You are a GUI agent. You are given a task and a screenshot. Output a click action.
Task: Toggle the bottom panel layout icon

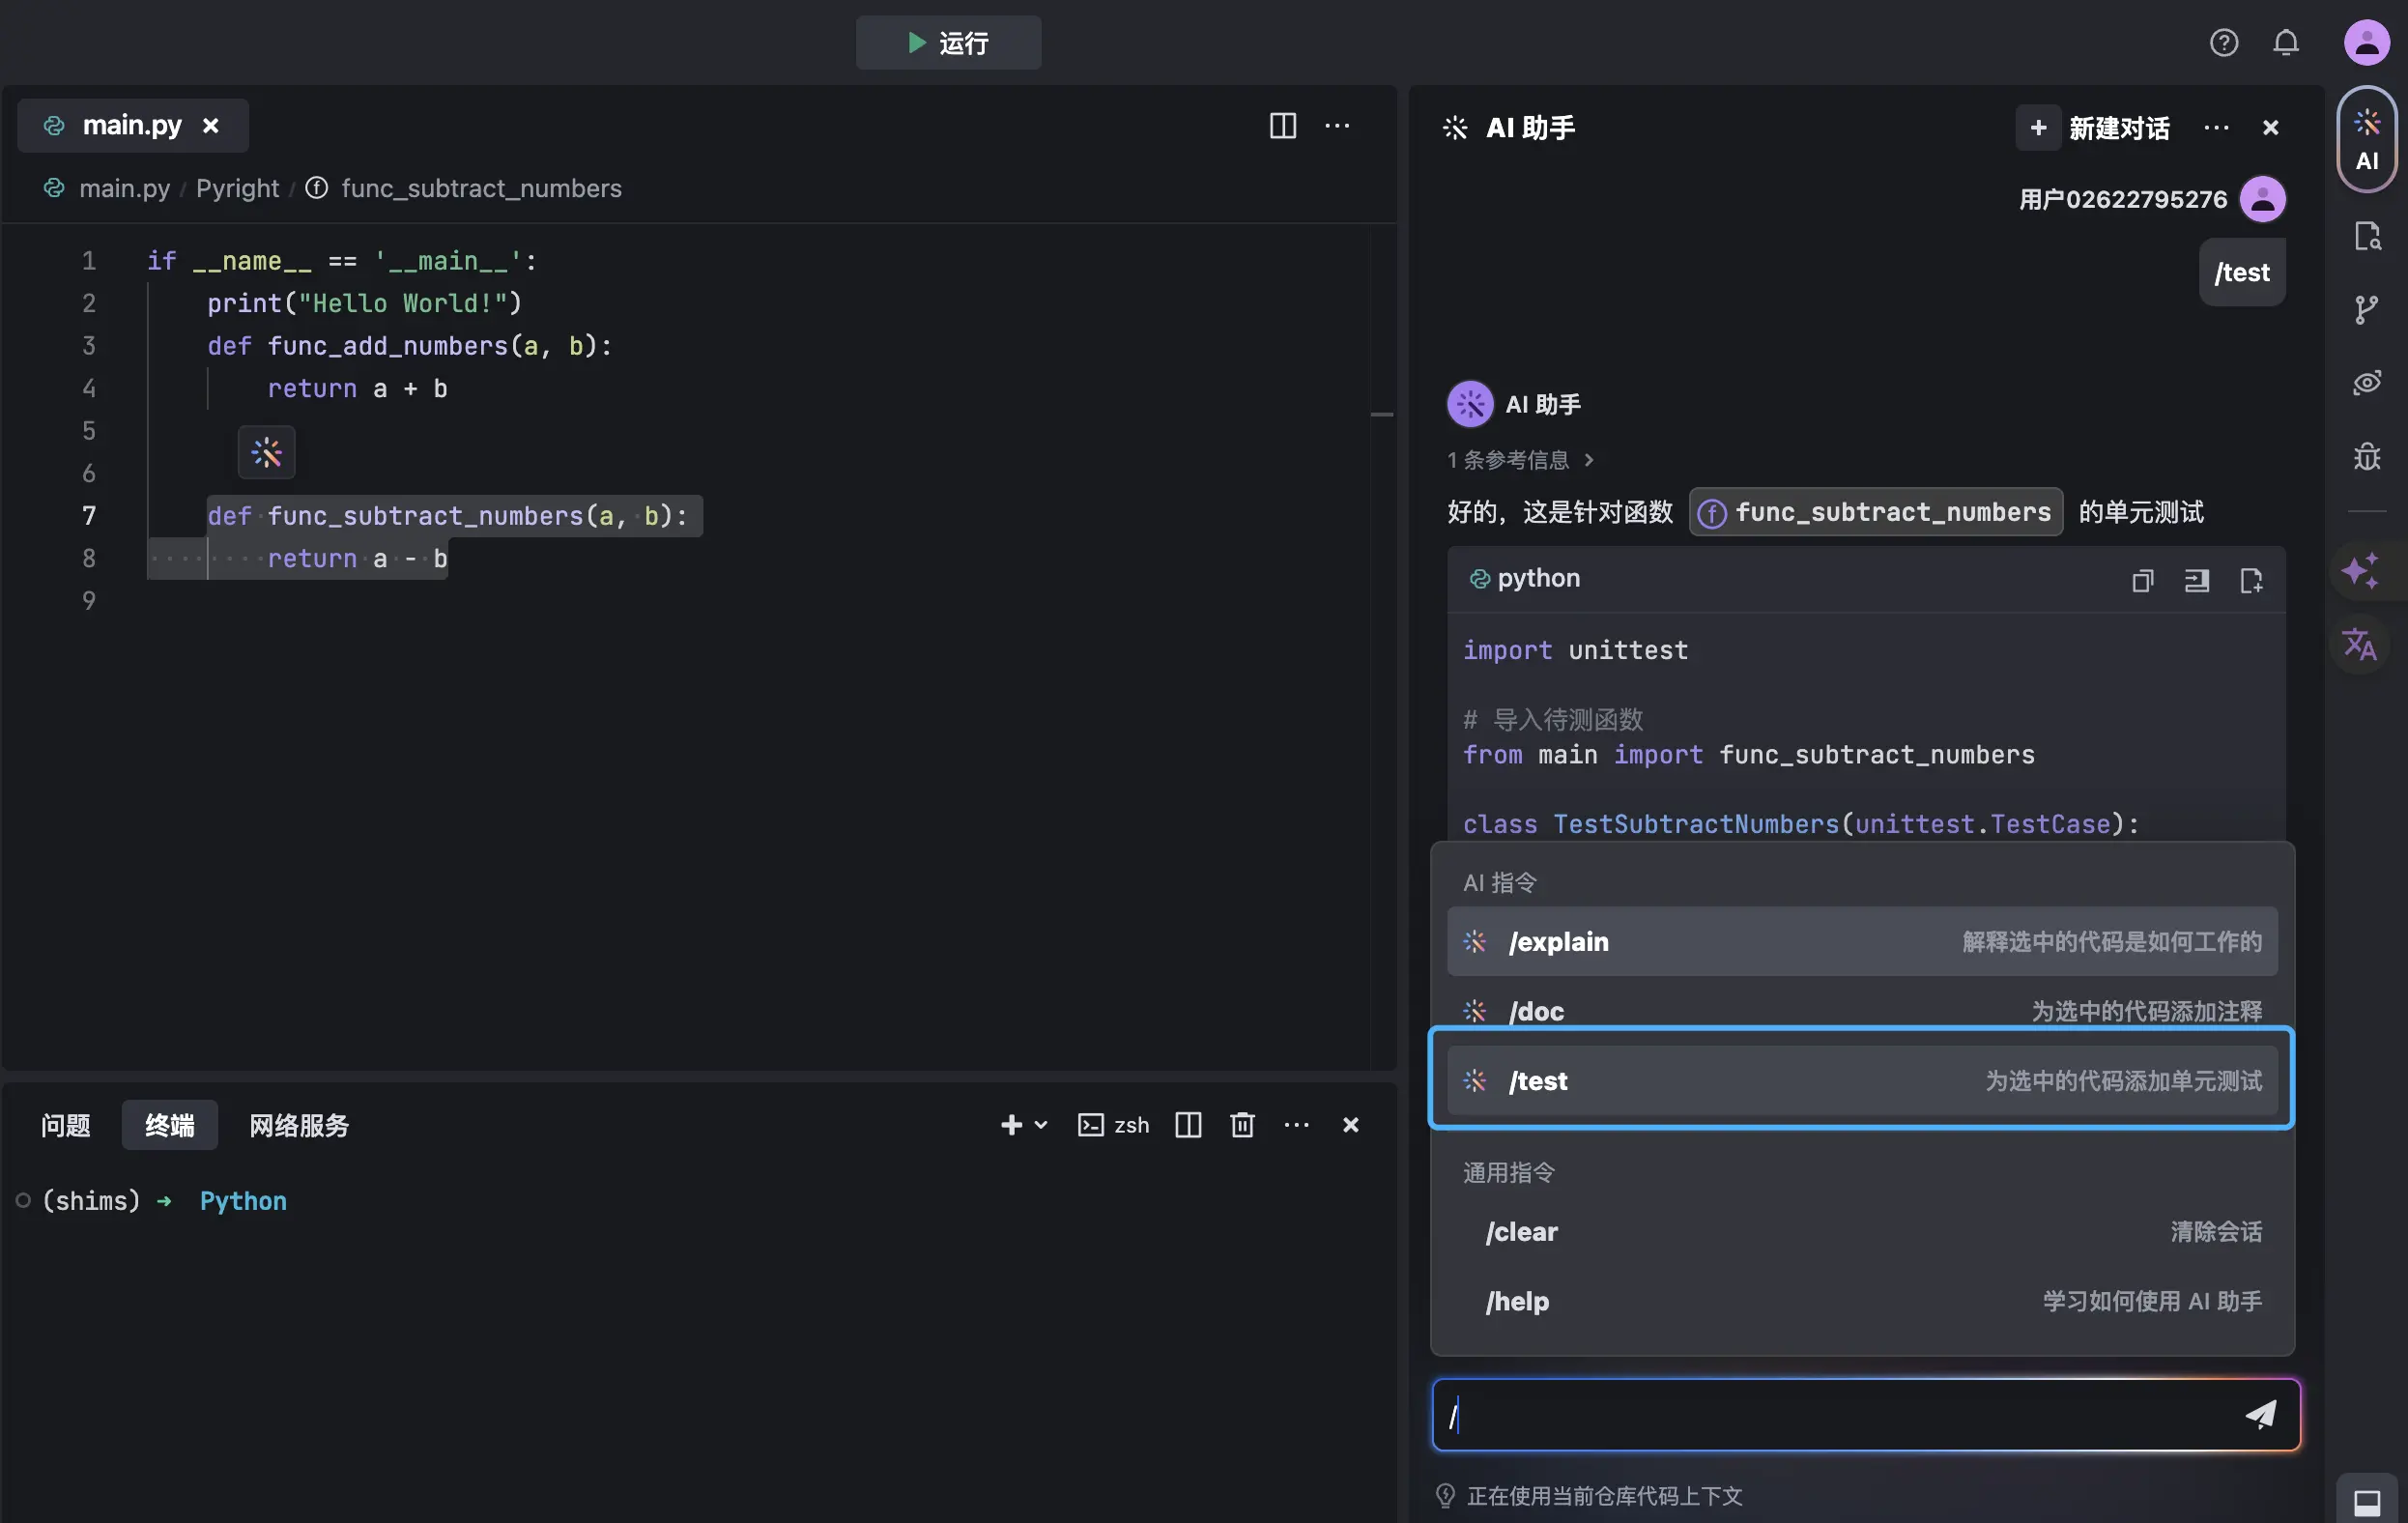pyautogui.click(x=2367, y=1502)
